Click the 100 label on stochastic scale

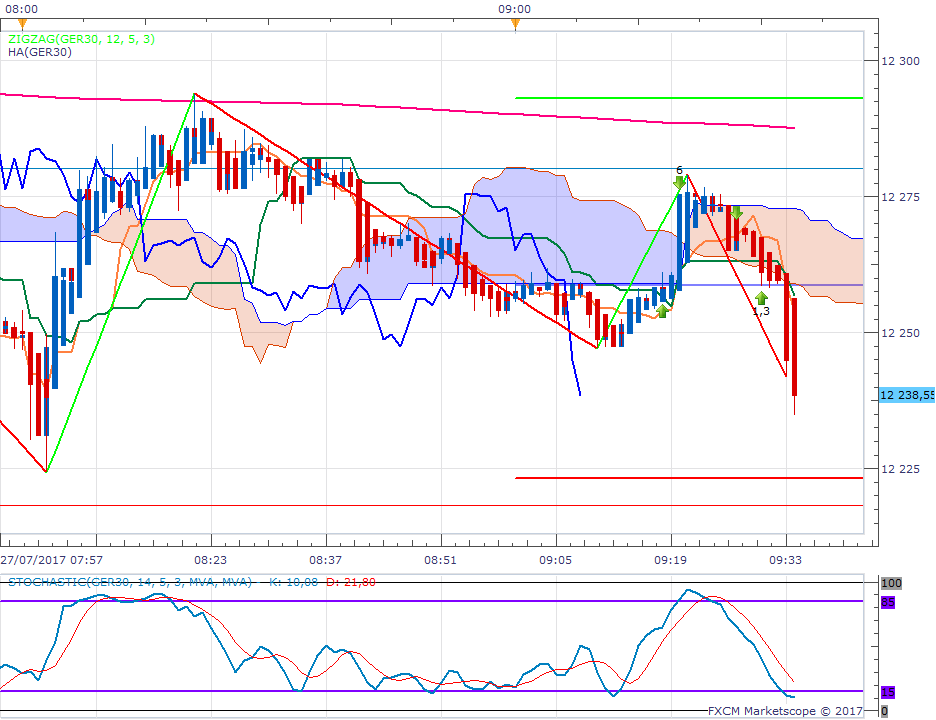[x=889, y=583]
